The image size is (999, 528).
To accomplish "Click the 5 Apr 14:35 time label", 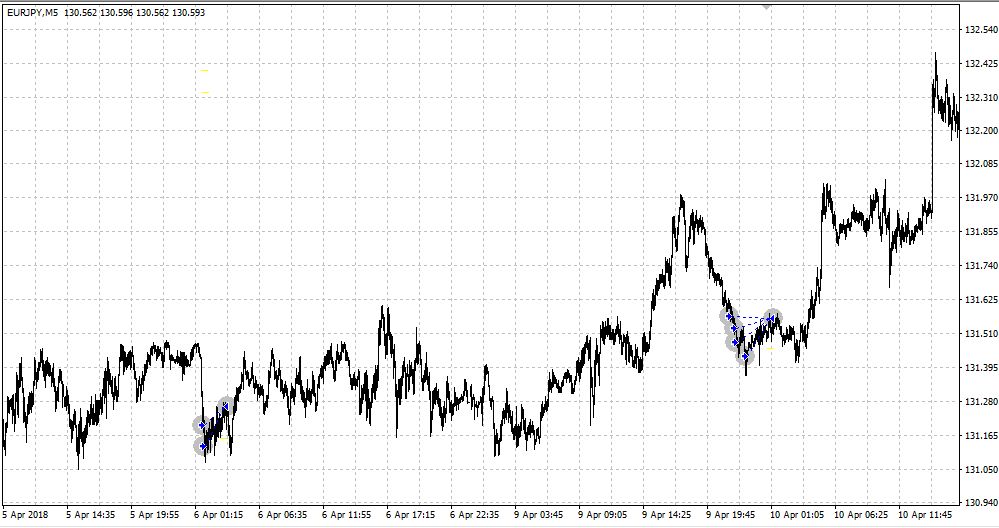I will (90, 515).
